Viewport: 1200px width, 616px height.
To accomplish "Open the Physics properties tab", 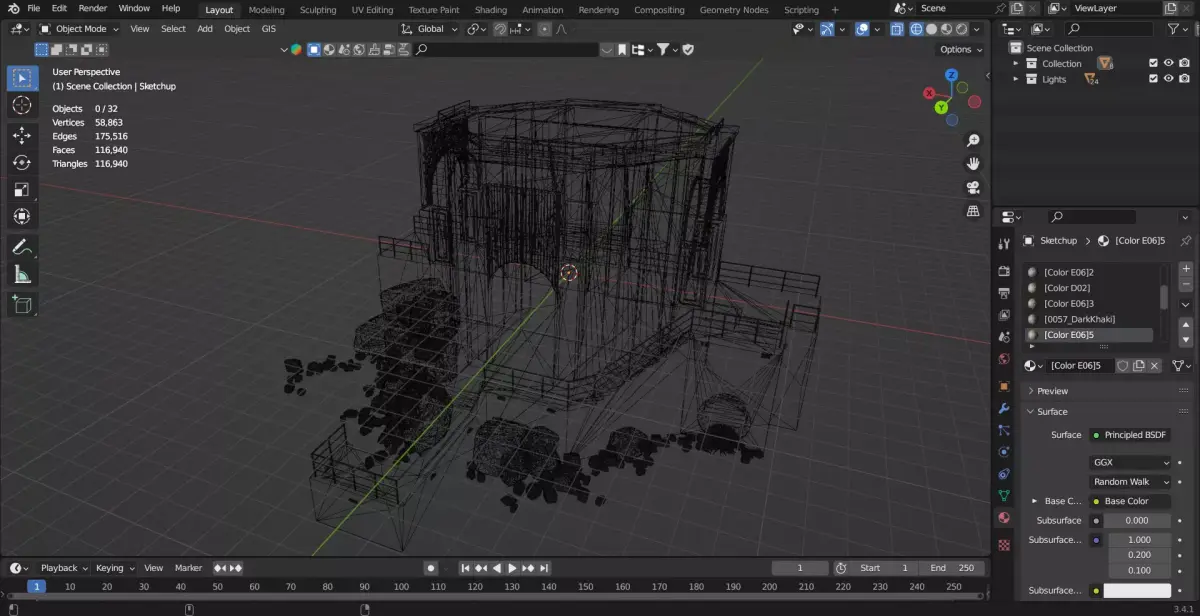I will [x=1004, y=451].
